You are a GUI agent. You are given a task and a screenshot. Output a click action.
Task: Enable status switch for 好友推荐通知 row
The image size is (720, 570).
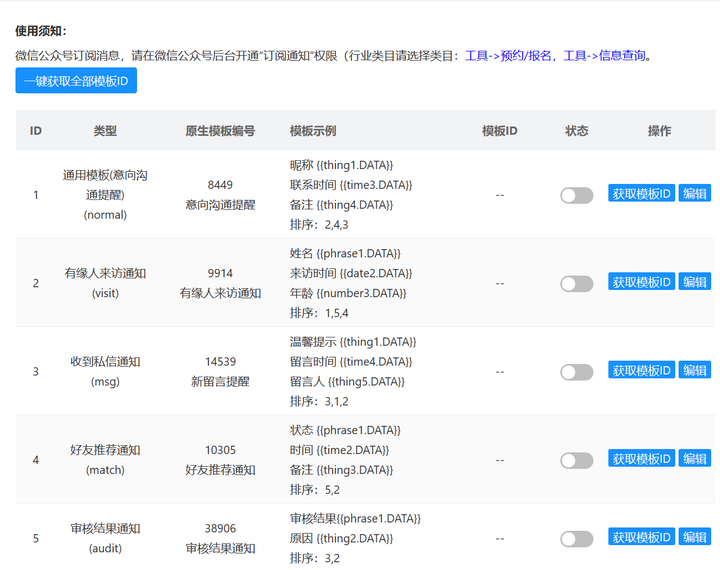pos(577,460)
